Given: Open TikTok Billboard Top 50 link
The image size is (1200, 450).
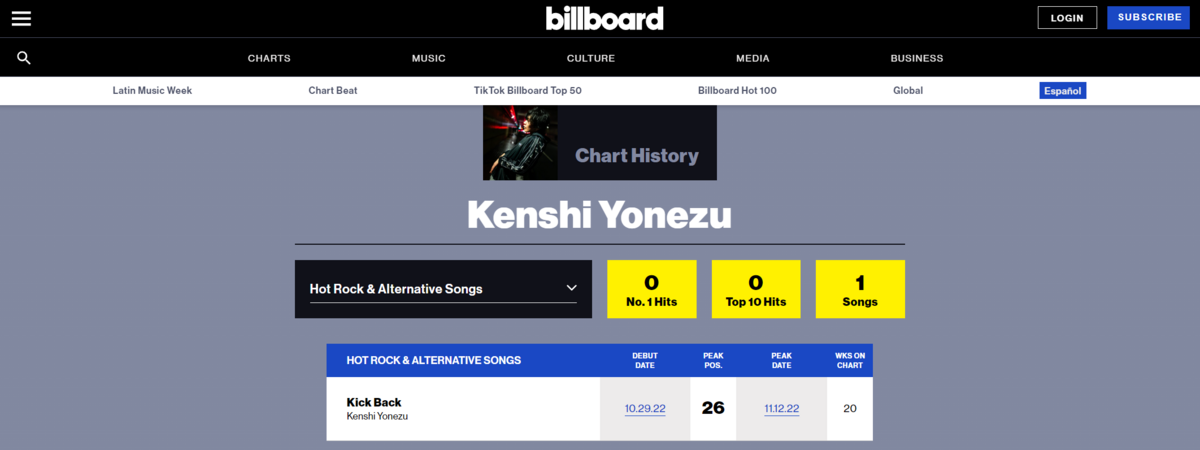Looking at the screenshot, I should coord(528,90).
